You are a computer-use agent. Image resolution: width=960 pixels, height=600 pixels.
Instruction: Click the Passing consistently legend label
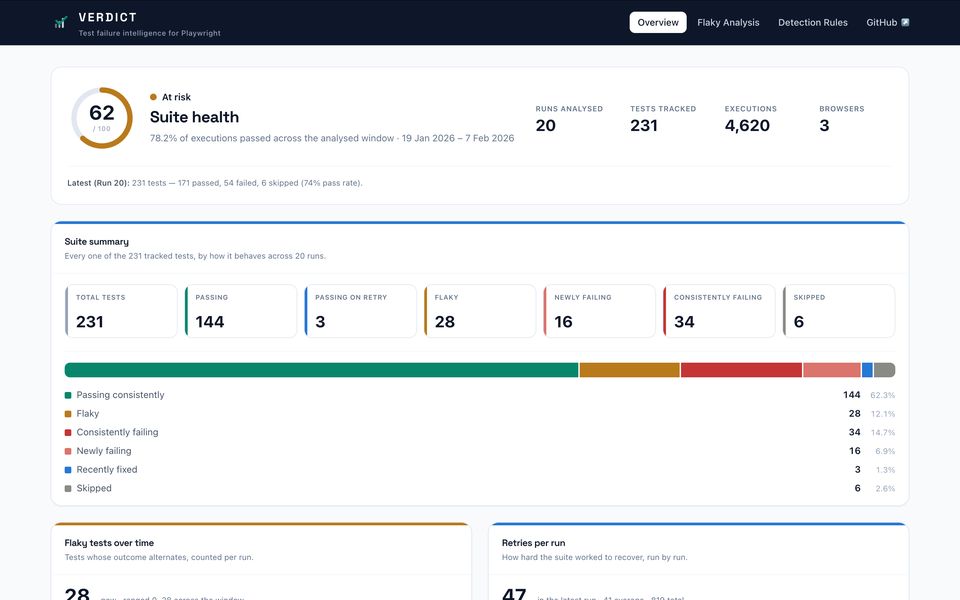[120, 395]
